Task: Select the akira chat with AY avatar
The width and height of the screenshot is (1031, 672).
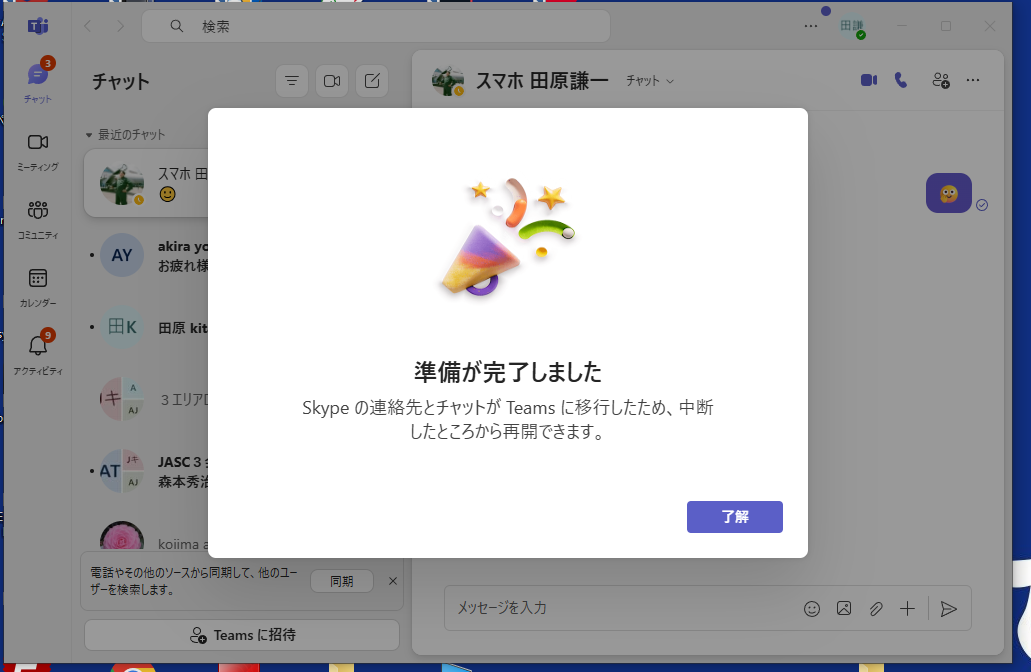Action: (x=147, y=256)
